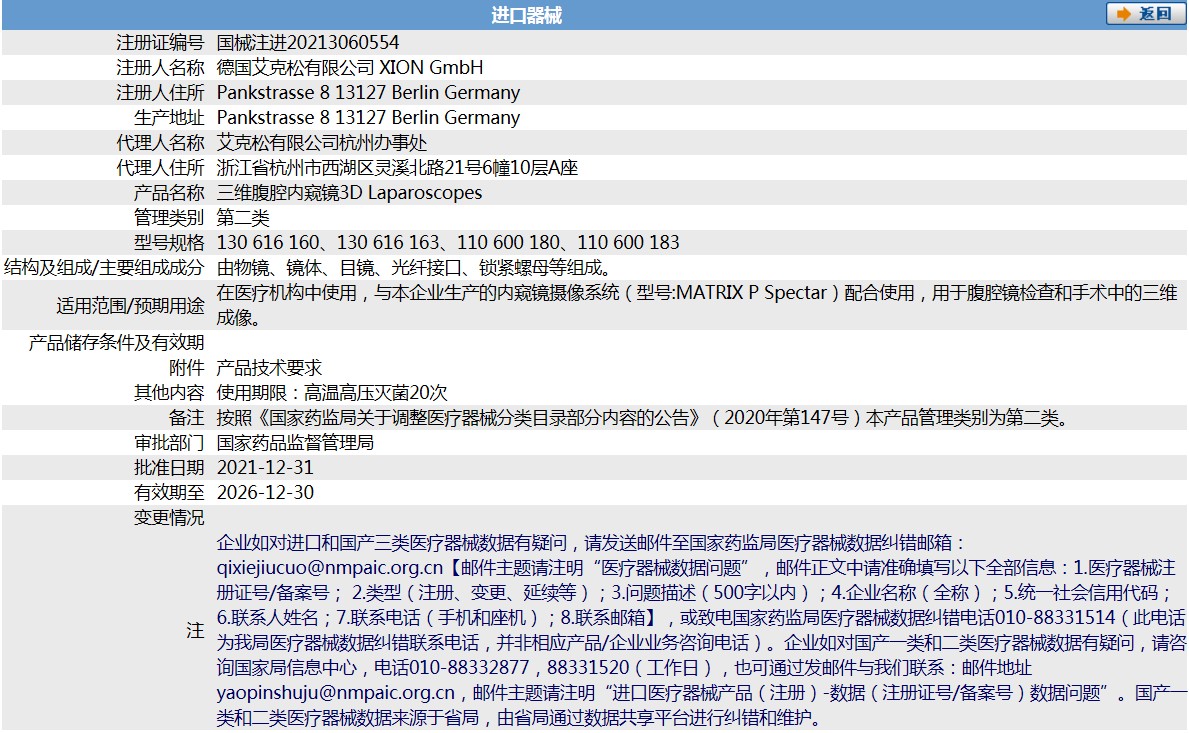Image resolution: width=1189 pixels, height=733 pixels.
Task: Click the 型号规格 label
Action: click(x=169, y=243)
